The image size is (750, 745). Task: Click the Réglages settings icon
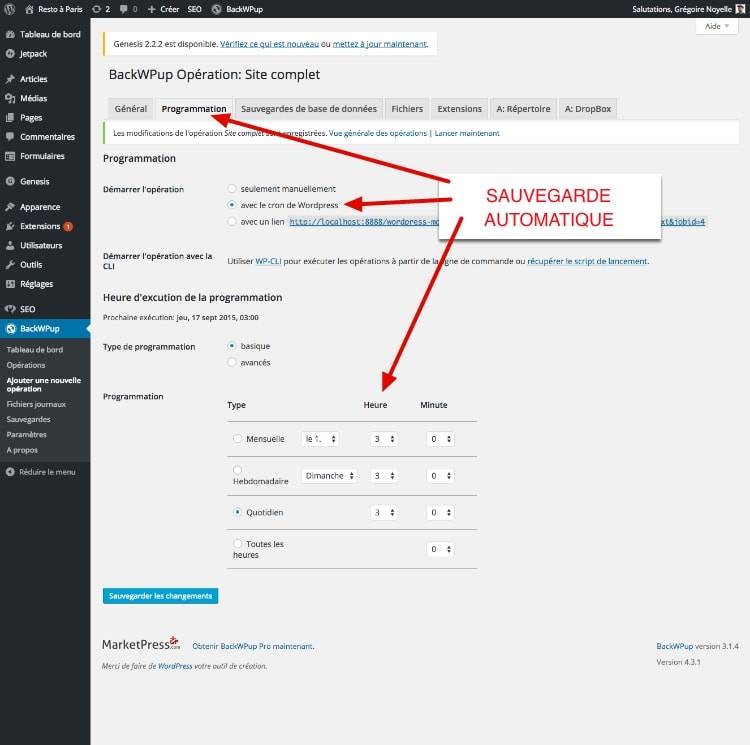click(x=10, y=284)
